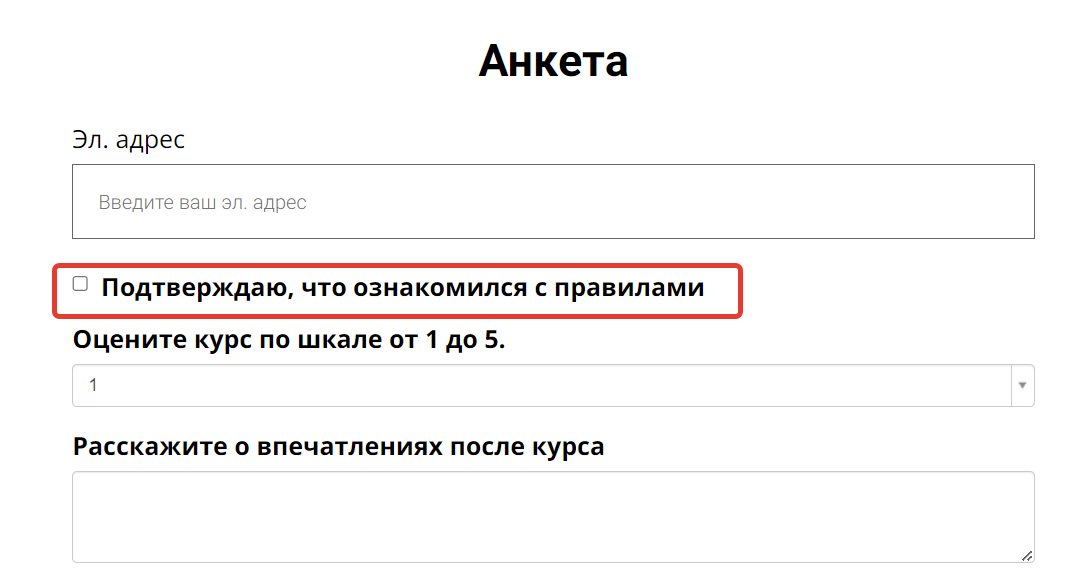Click 'Расскажите о впечатлениях после курса' label
The image size is (1067, 581).
click(x=338, y=447)
